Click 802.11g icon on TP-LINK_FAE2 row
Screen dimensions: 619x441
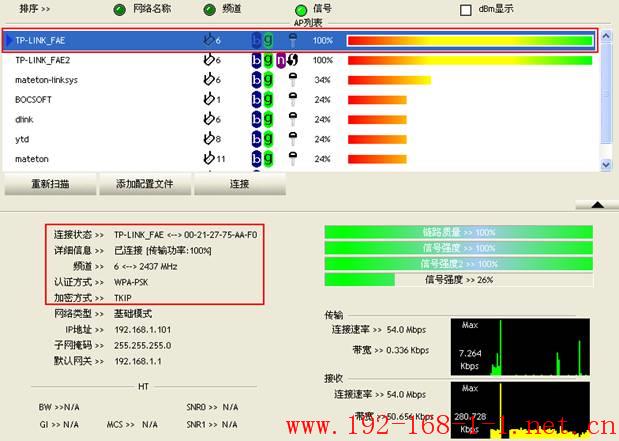(268, 60)
